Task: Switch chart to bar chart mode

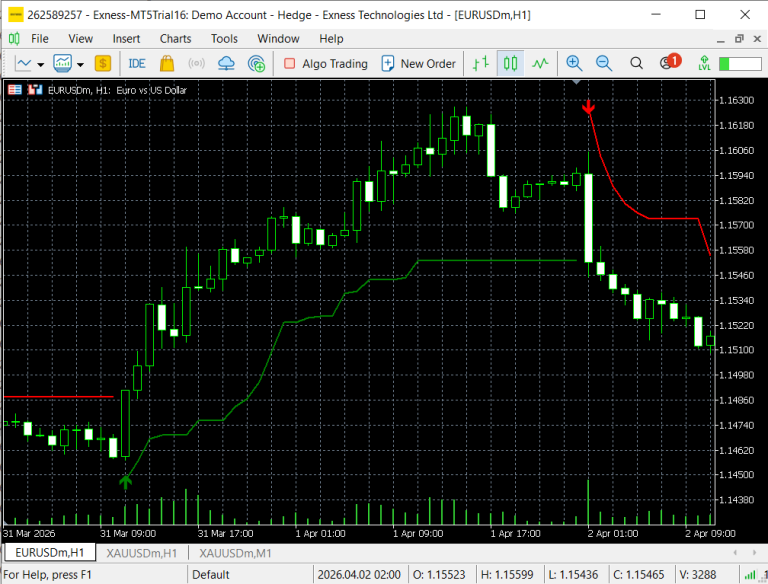Action: tap(481, 64)
